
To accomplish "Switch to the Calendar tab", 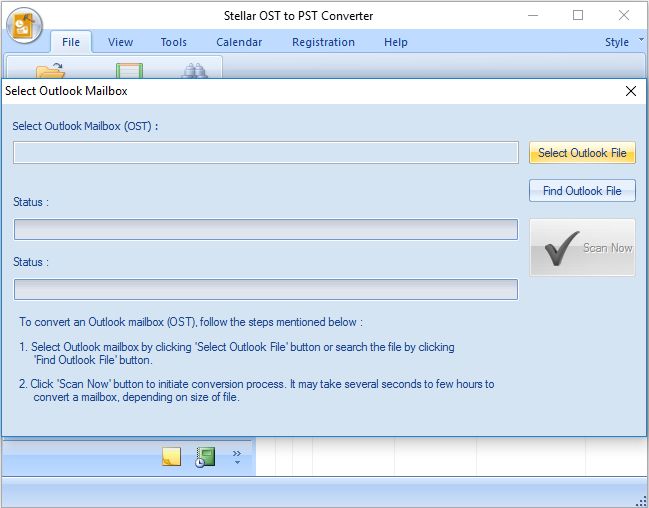I will [x=239, y=42].
